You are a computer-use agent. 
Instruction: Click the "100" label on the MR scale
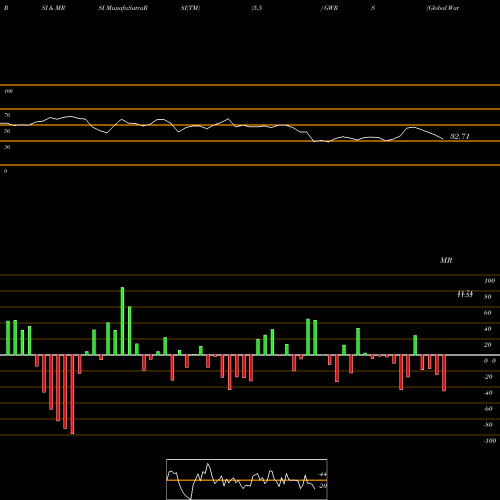pos(490,281)
